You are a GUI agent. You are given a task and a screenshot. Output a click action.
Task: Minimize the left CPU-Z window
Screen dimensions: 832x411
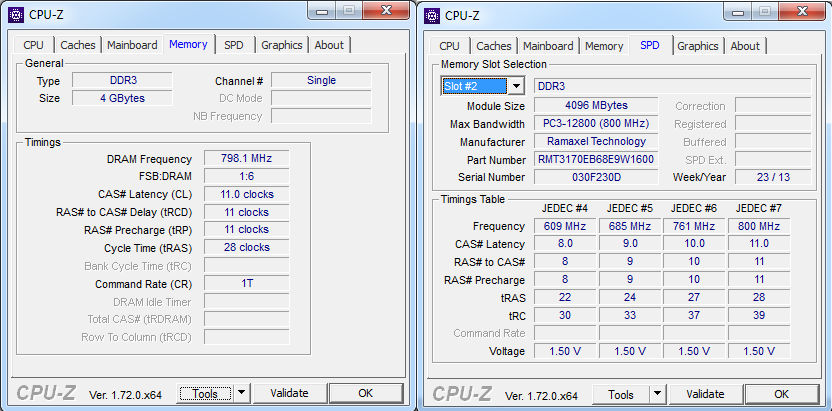click(x=323, y=12)
